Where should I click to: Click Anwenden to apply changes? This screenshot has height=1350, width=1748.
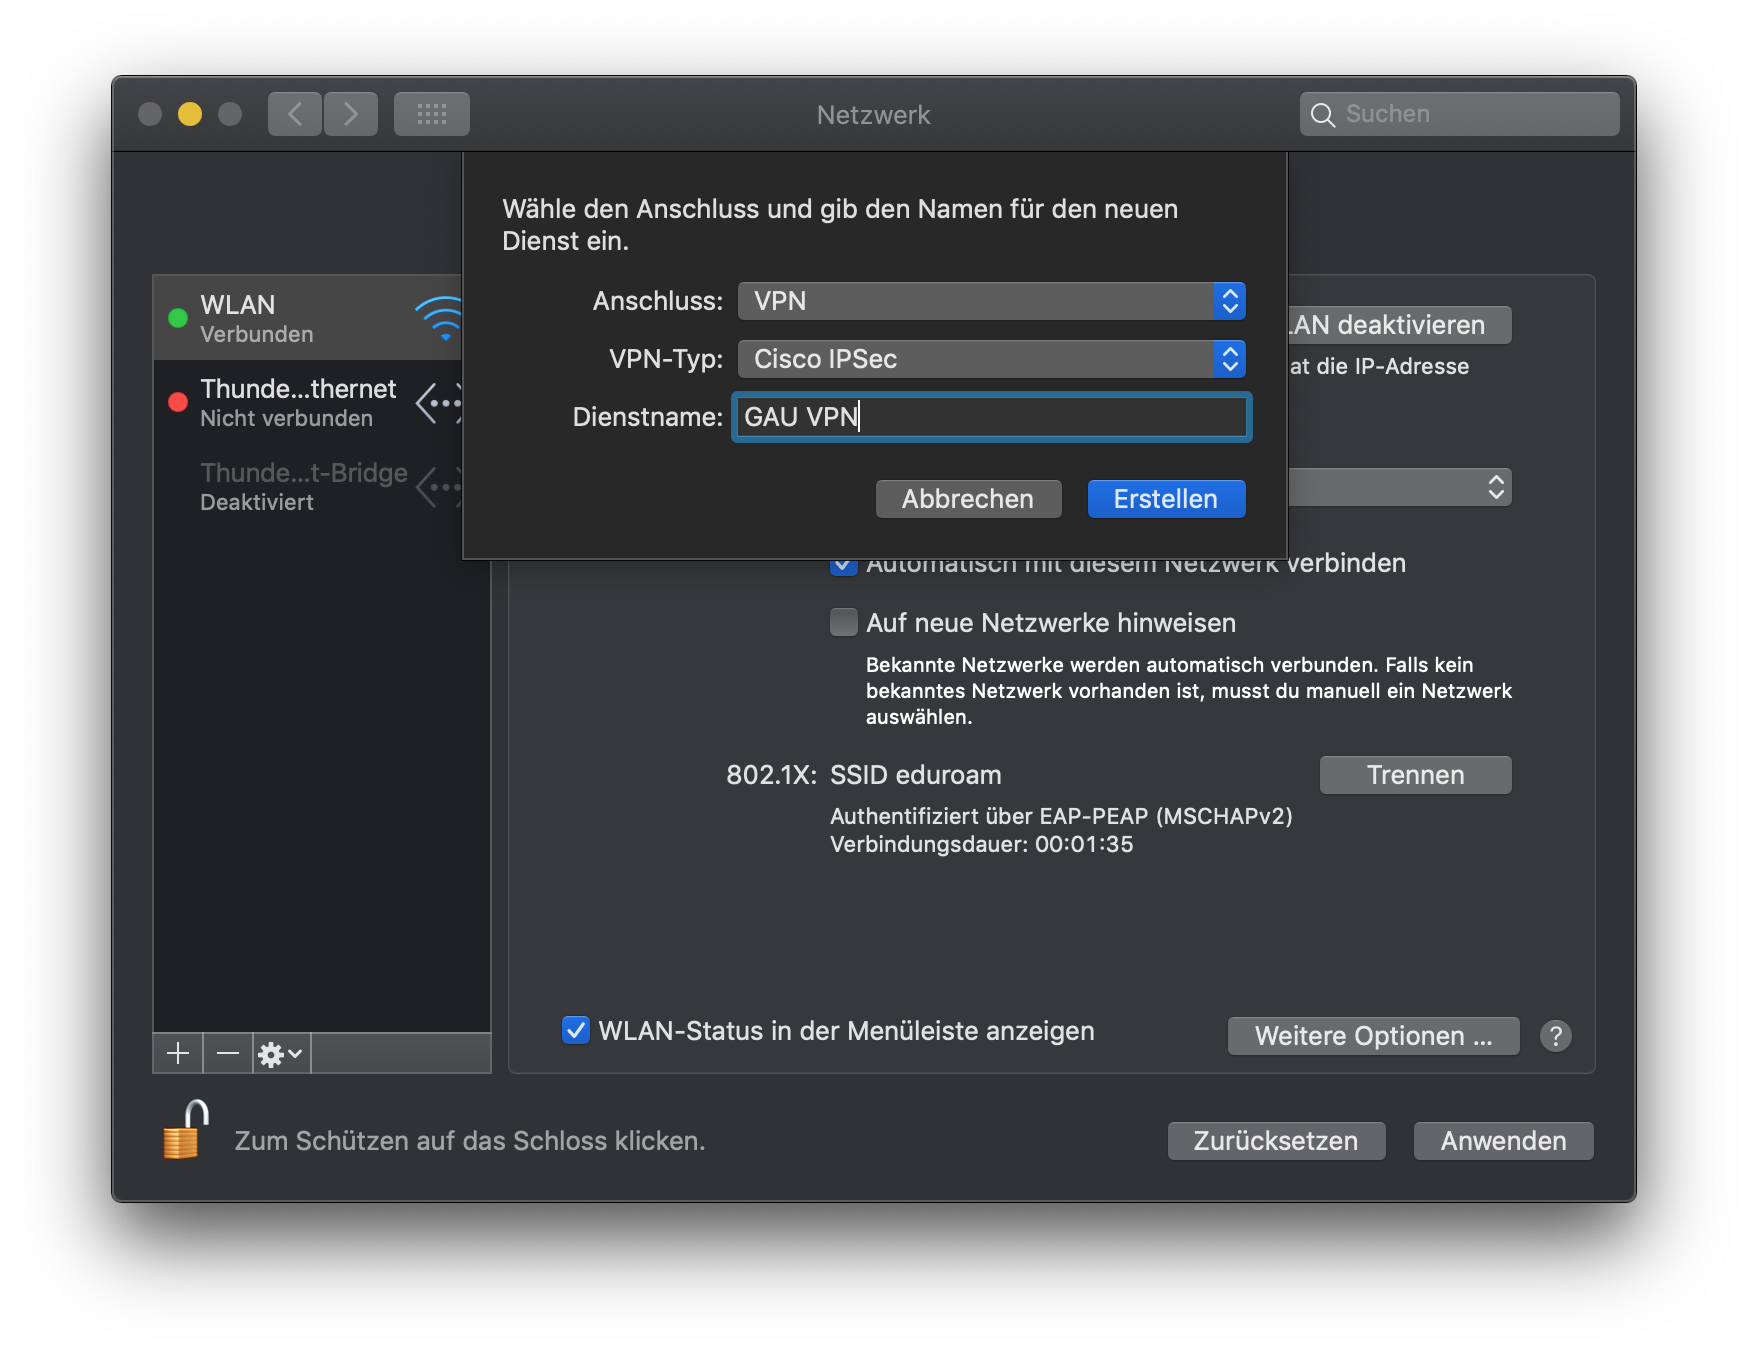click(1503, 1141)
